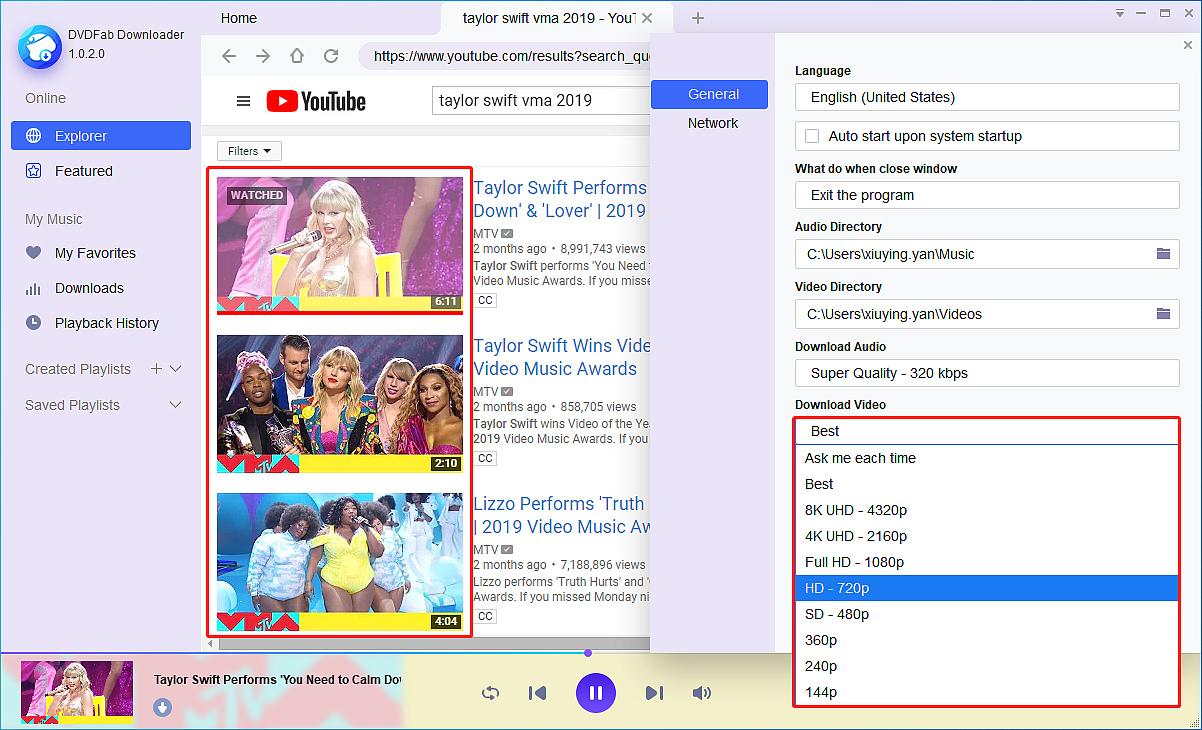Image resolution: width=1202 pixels, height=730 pixels.
Task: Choose 4K UHD - 2160p
Action: coord(987,536)
